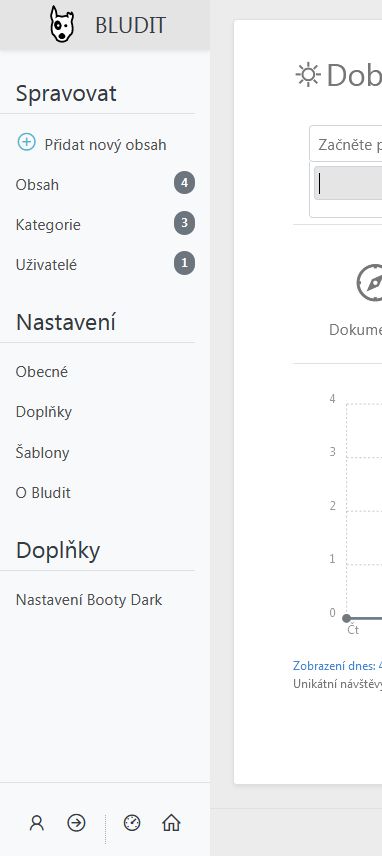Click the Čt chart data point
The image size is (382, 856).
(x=346, y=618)
